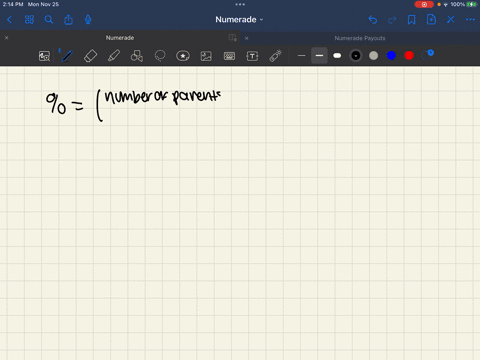Select the Shapes tool
The image size is (480, 360).
(137, 56)
